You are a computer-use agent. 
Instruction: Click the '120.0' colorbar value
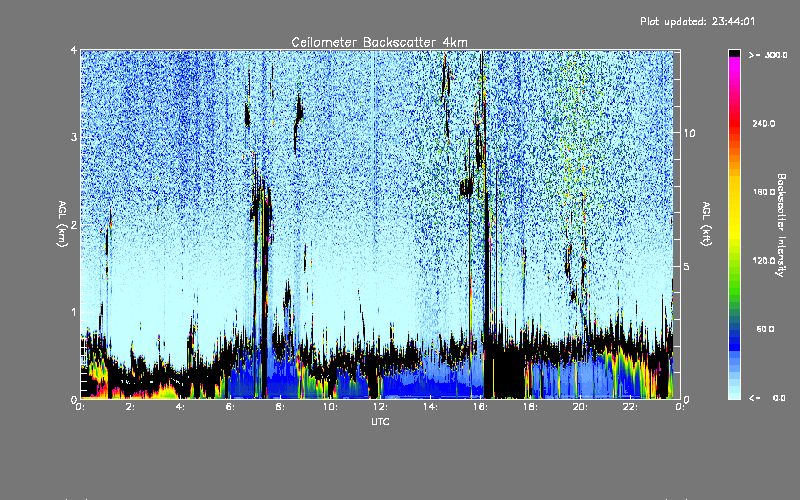[x=764, y=261]
